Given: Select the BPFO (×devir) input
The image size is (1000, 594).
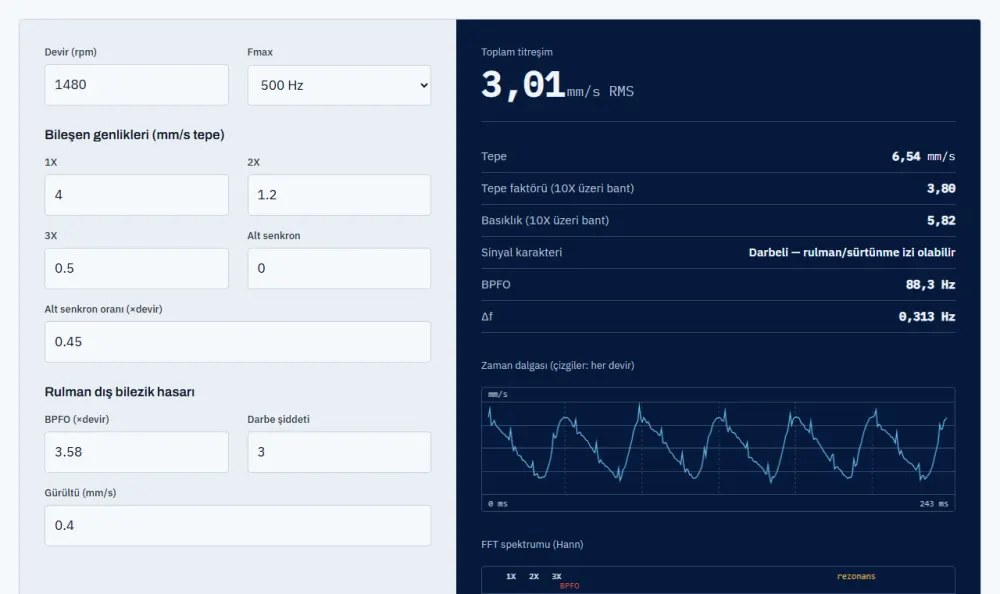Looking at the screenshot, I should click(136, 452).
